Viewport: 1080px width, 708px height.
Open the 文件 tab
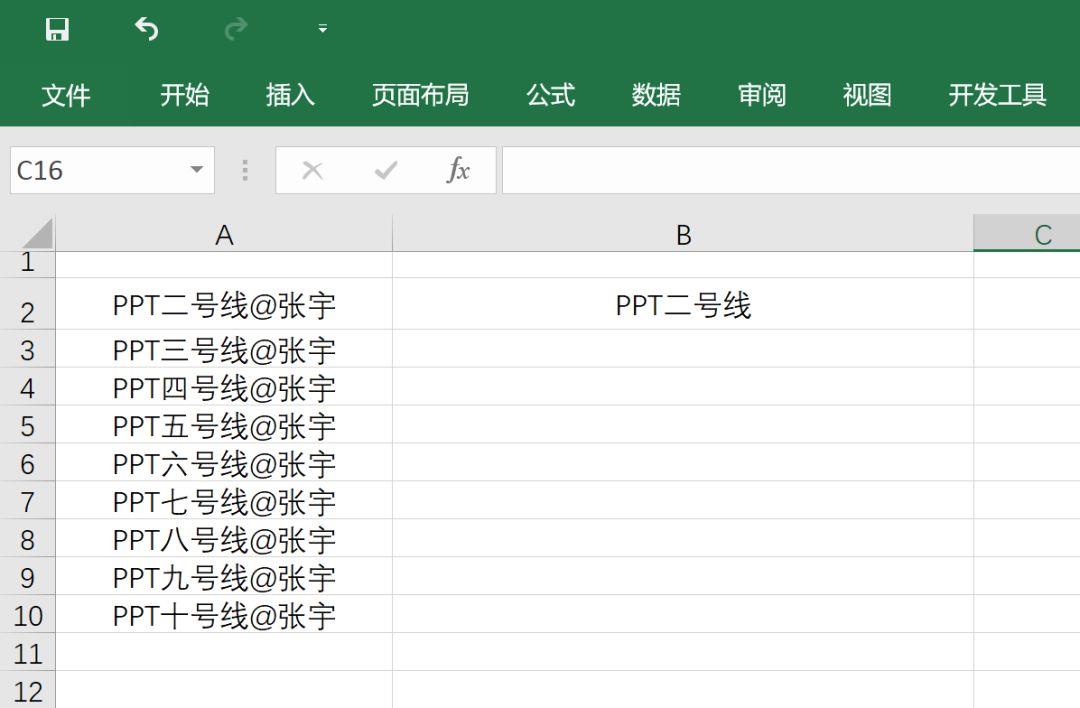66,95
